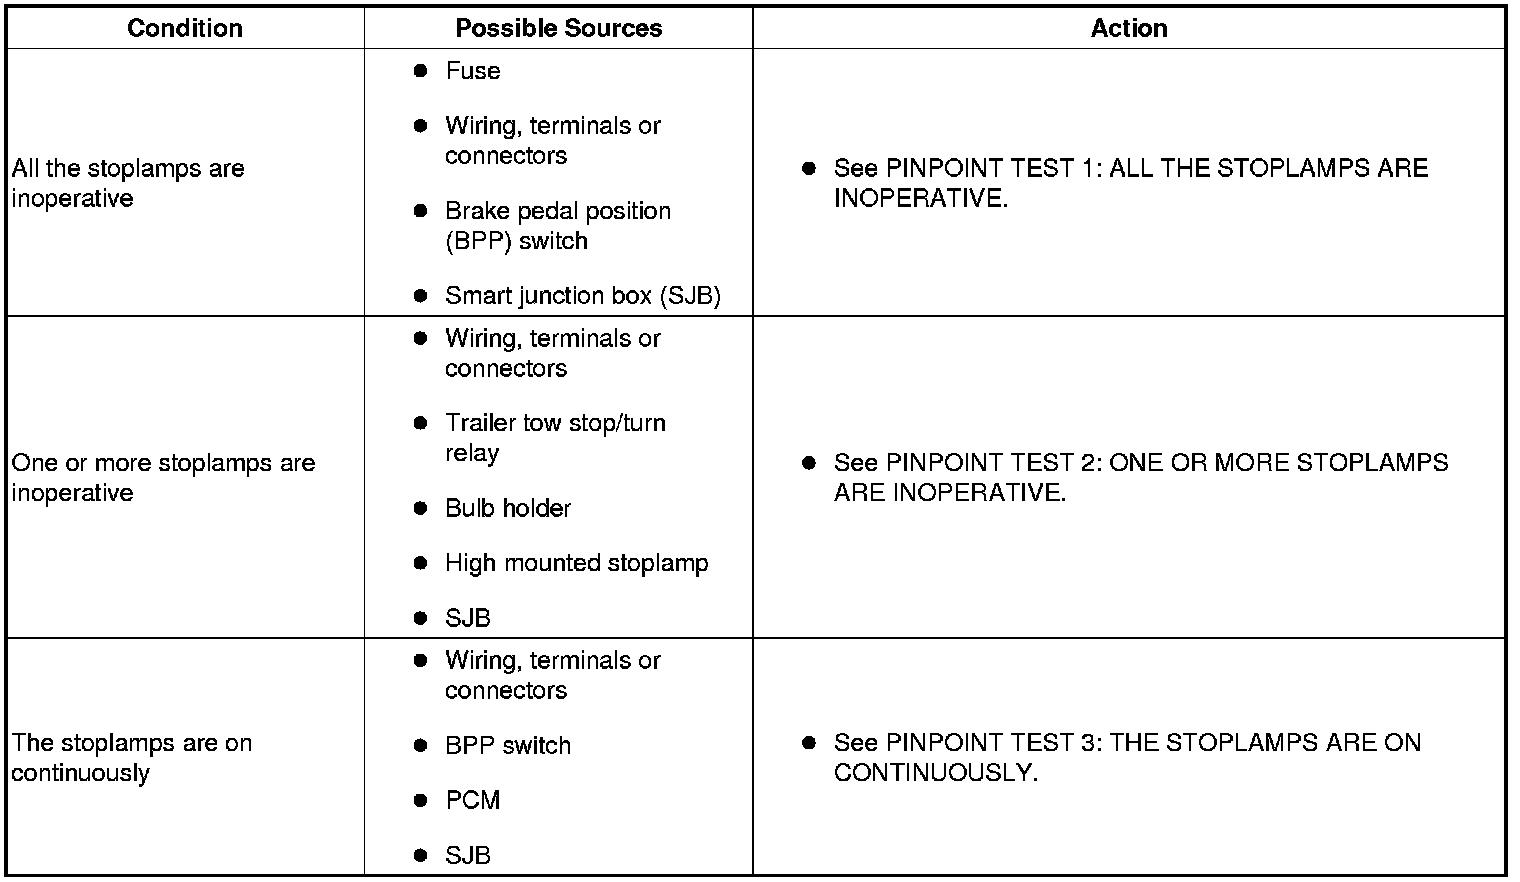Click the Brake pedal position (BPP) switch entry
Screen dimensions: 1520x882
[x=557, y=225]
